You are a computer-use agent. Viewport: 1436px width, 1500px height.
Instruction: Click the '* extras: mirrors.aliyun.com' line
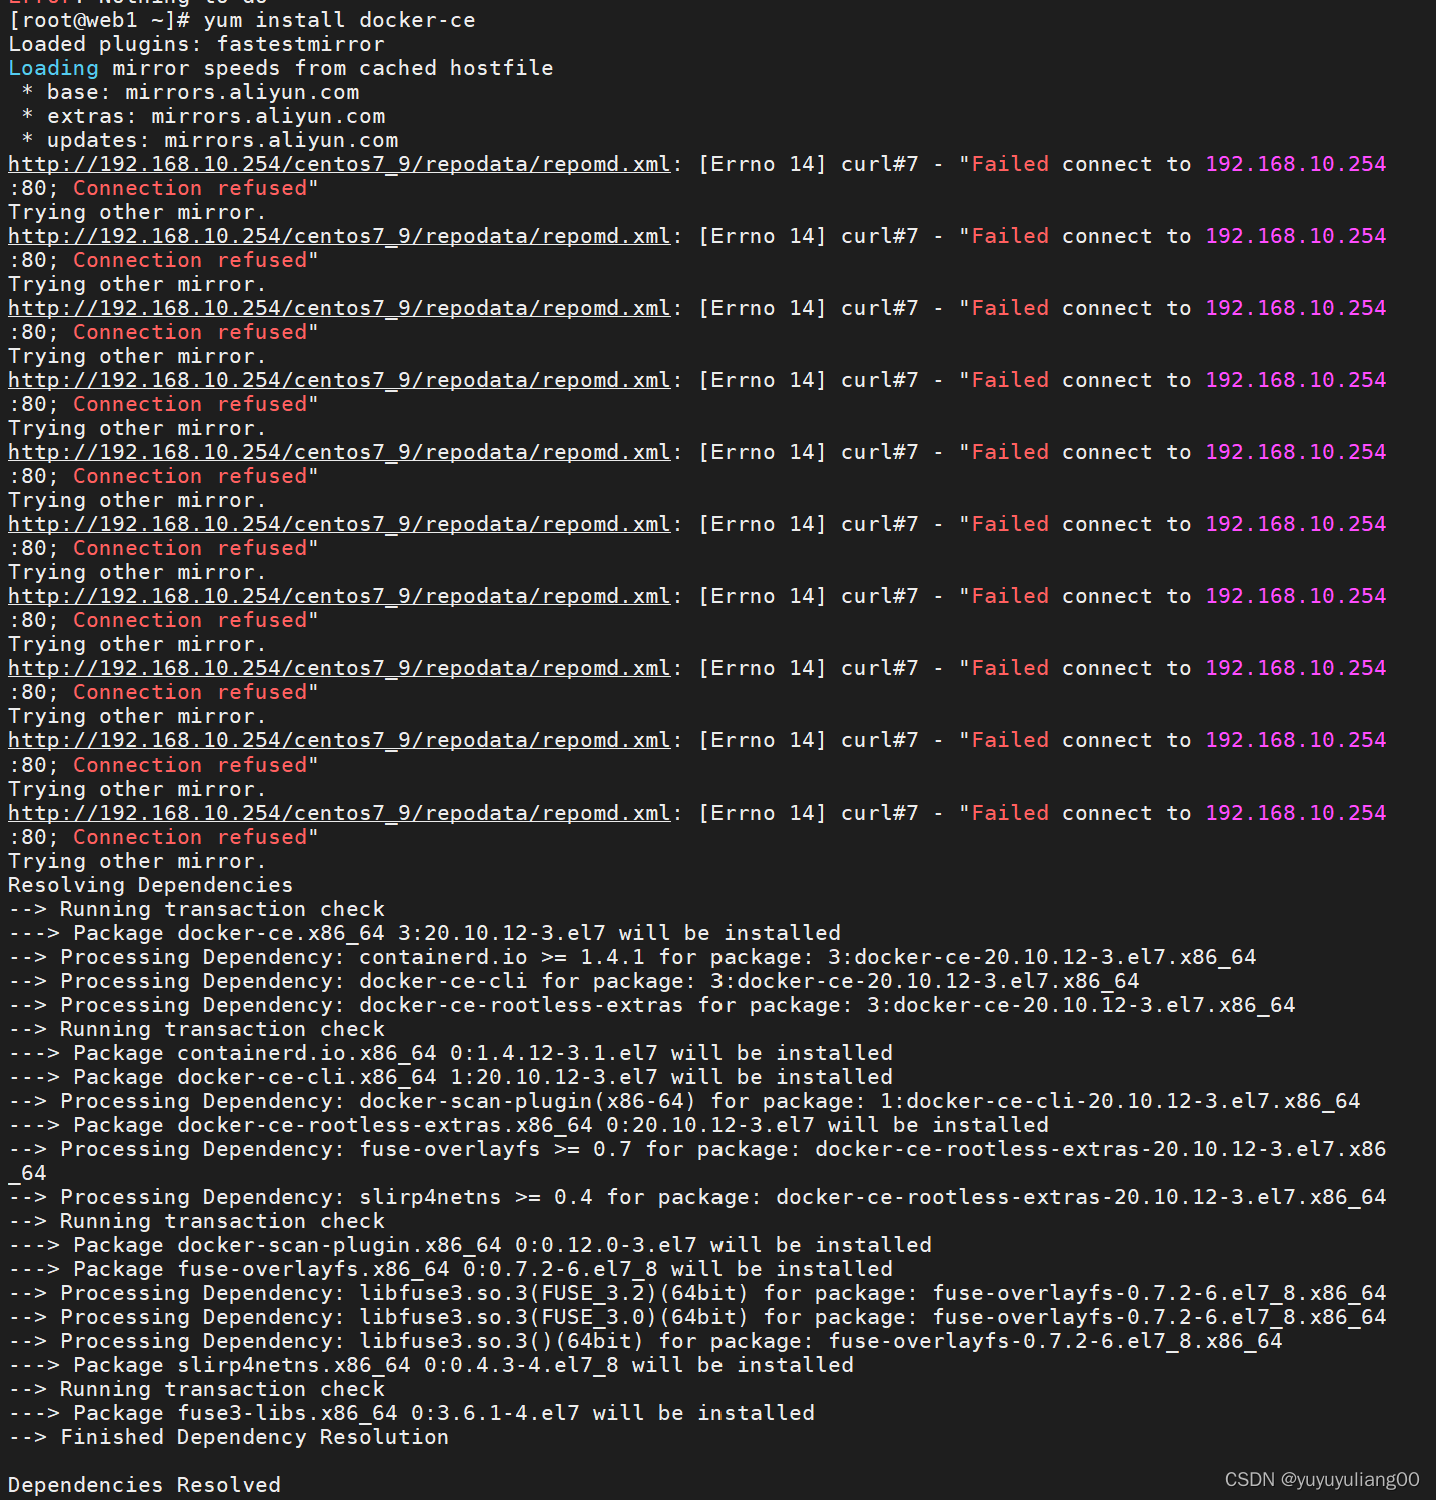[203, 116]
